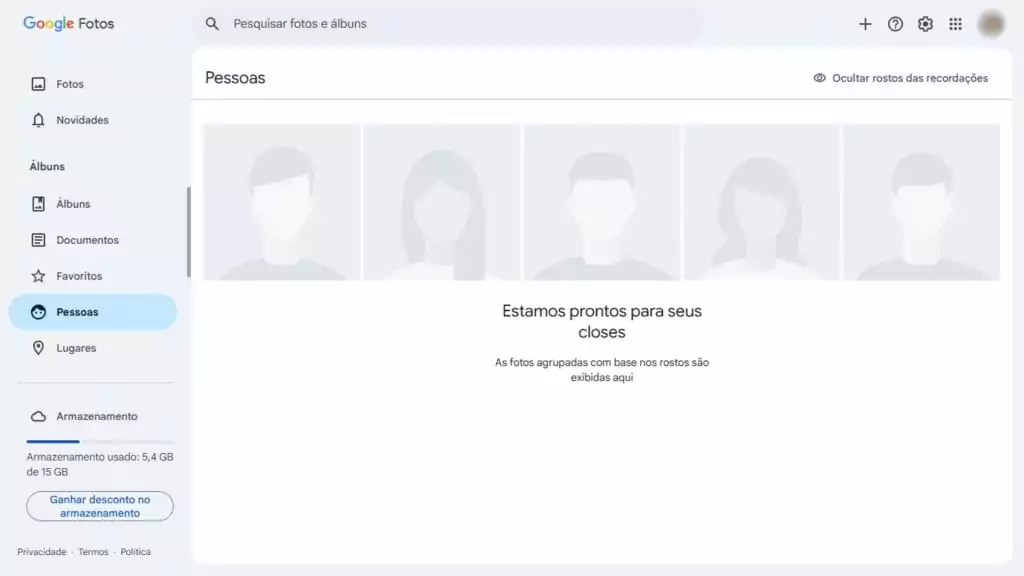Click the Pessoas face icon

[39, 312]
